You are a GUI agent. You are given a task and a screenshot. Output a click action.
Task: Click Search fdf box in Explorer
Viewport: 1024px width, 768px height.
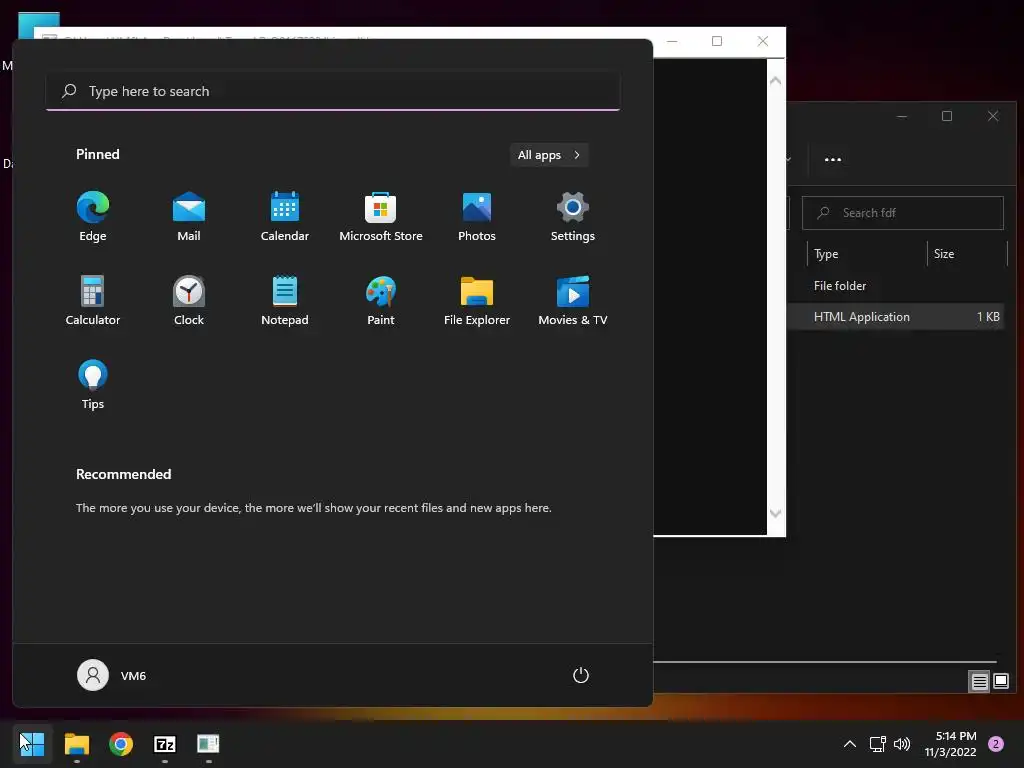click(903, 213)
